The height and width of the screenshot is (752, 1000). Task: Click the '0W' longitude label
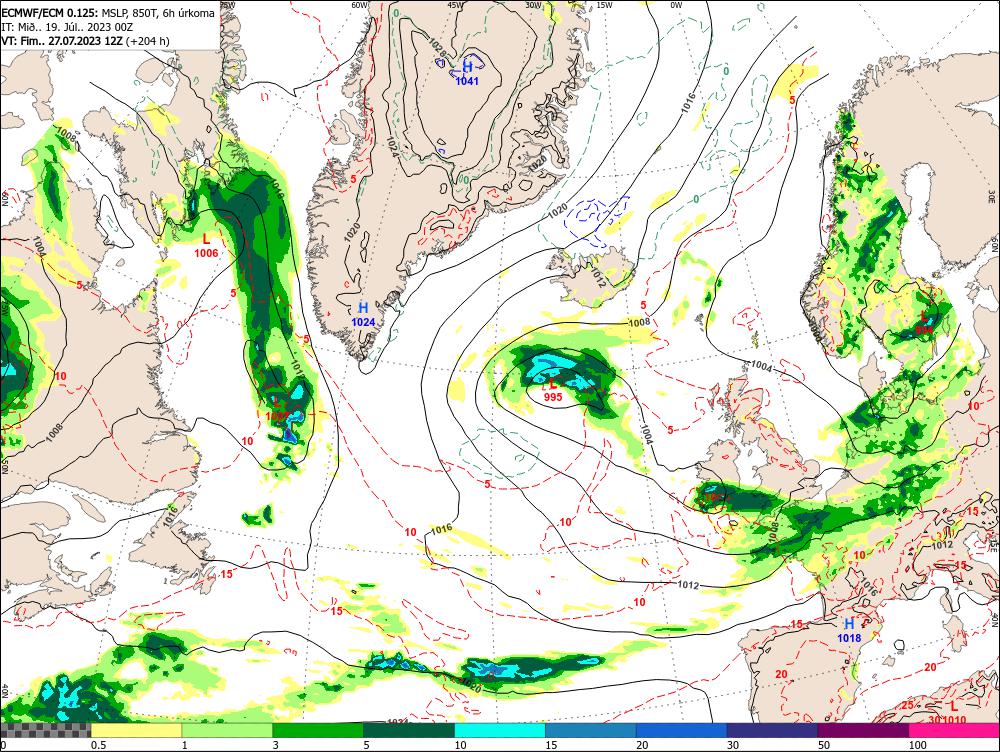coord(676,5)
